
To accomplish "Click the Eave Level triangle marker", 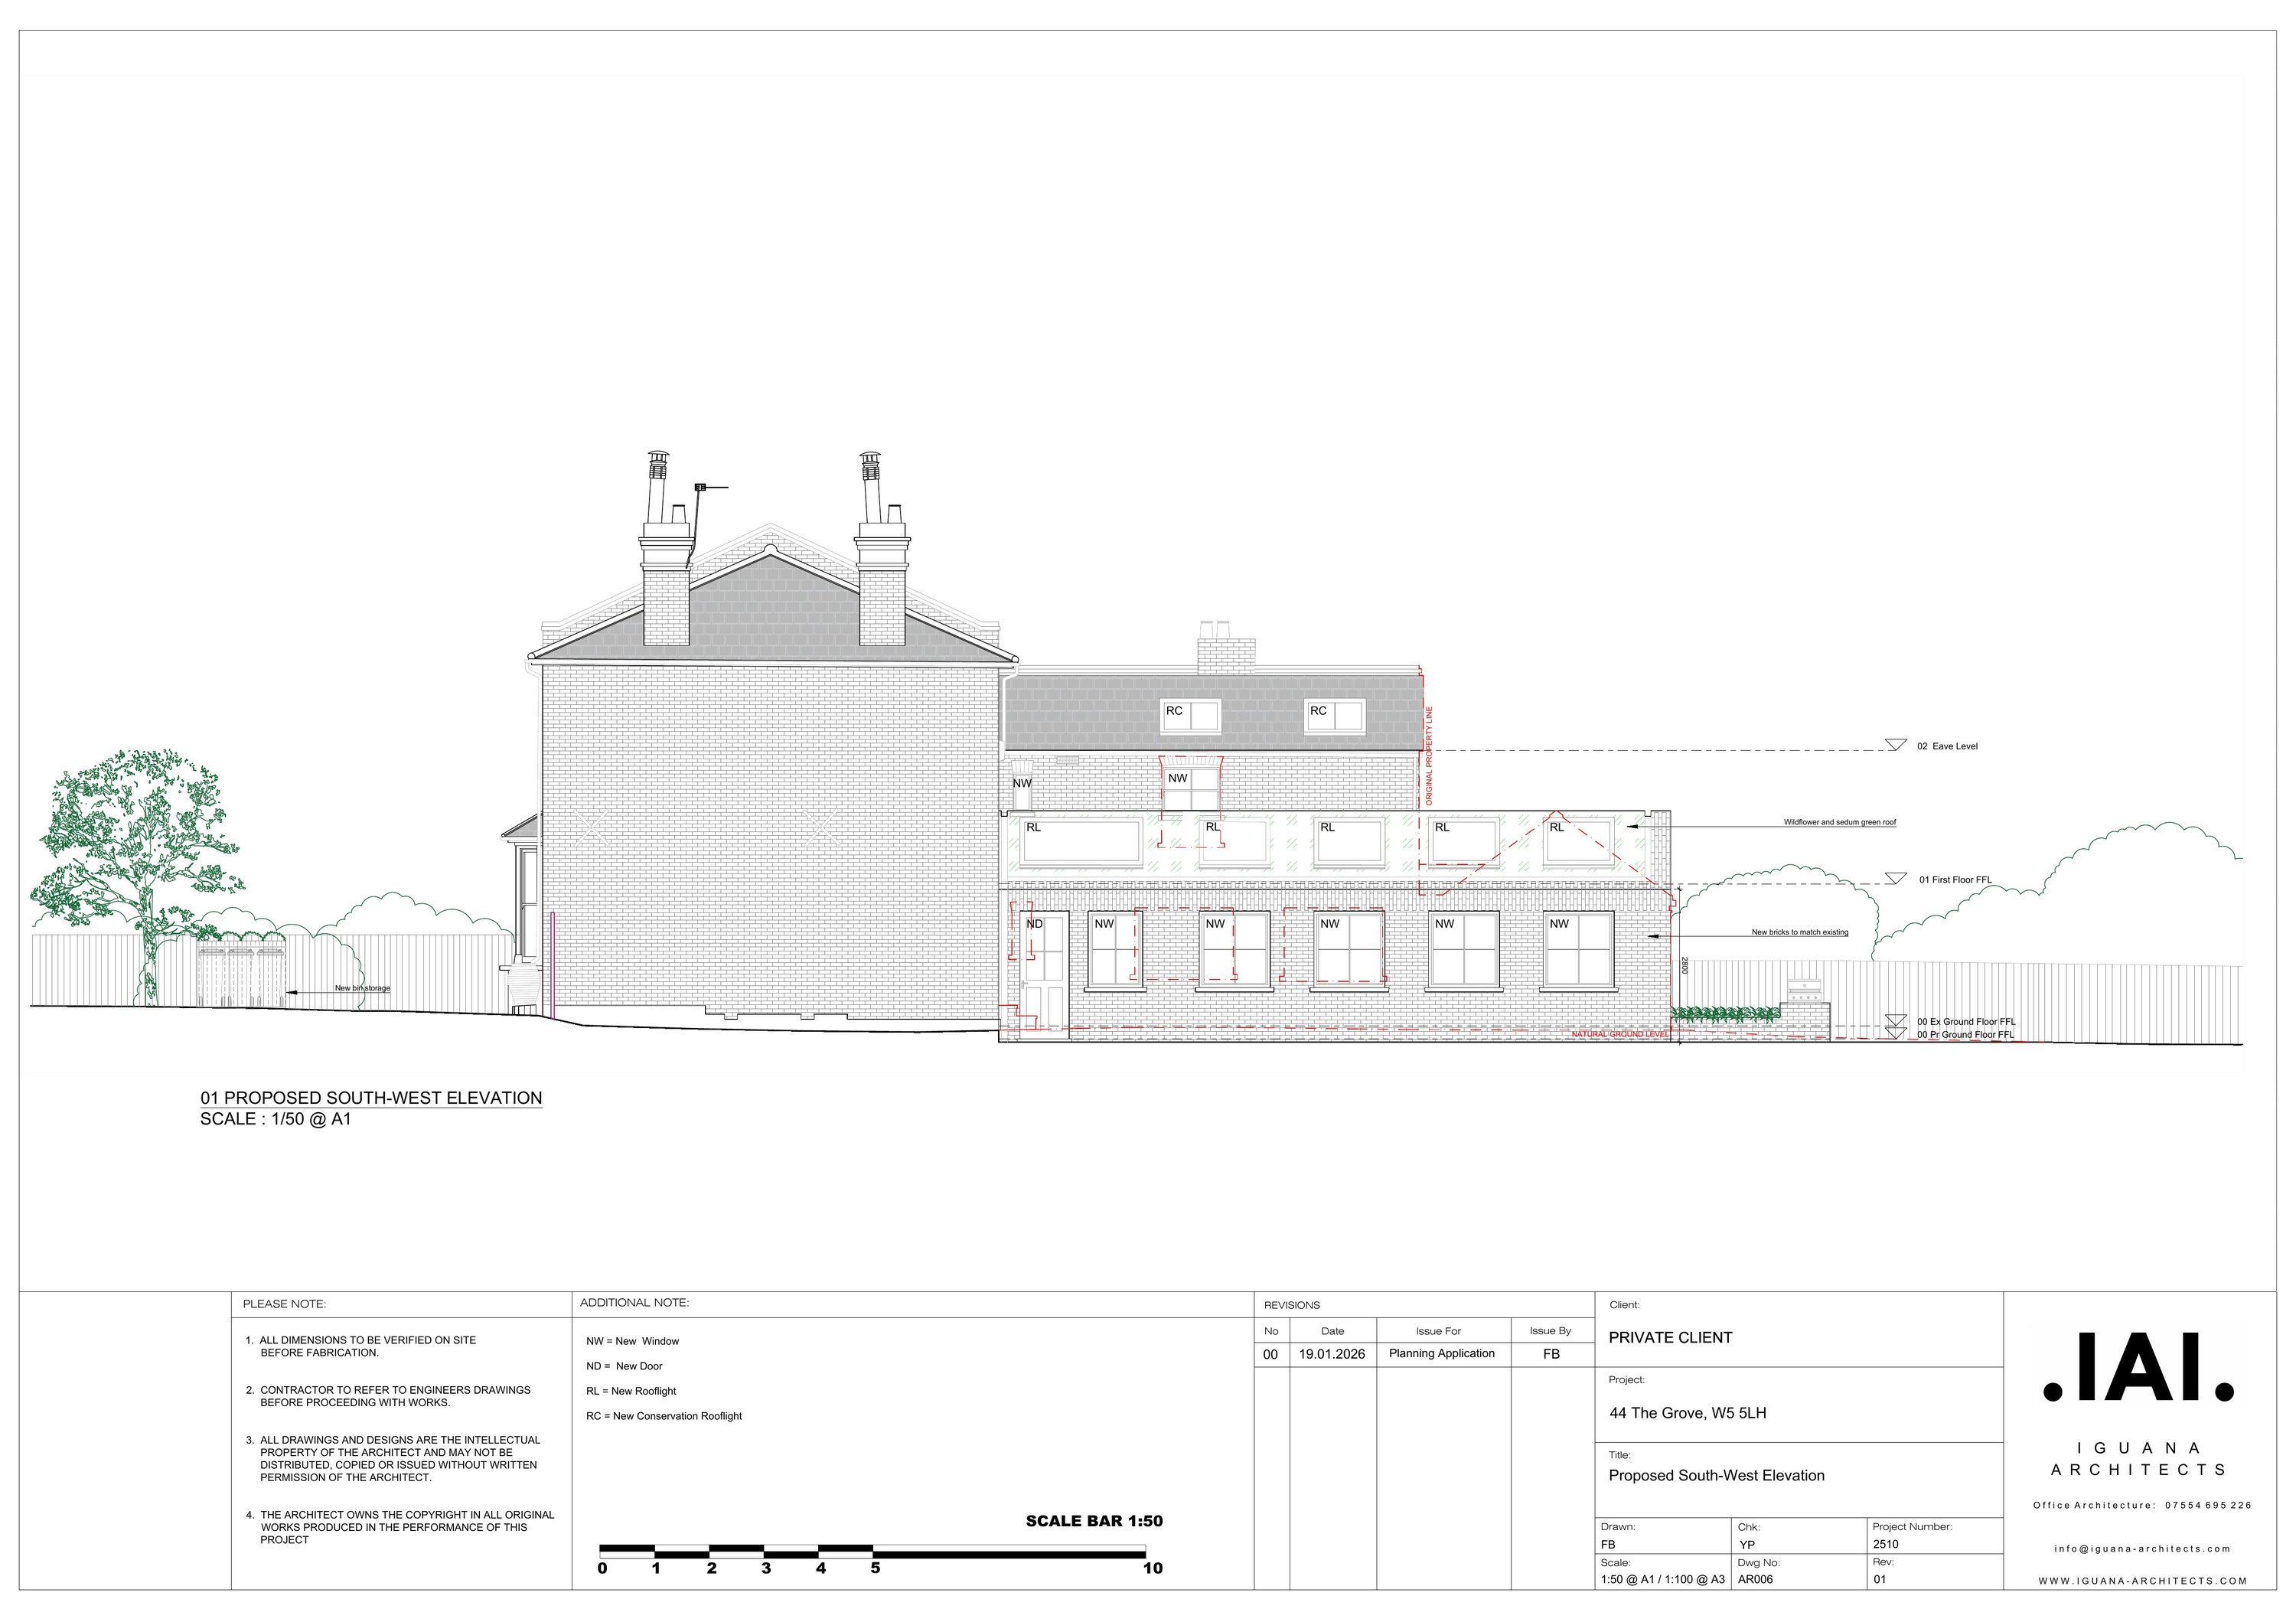I will coord(1895,745).
